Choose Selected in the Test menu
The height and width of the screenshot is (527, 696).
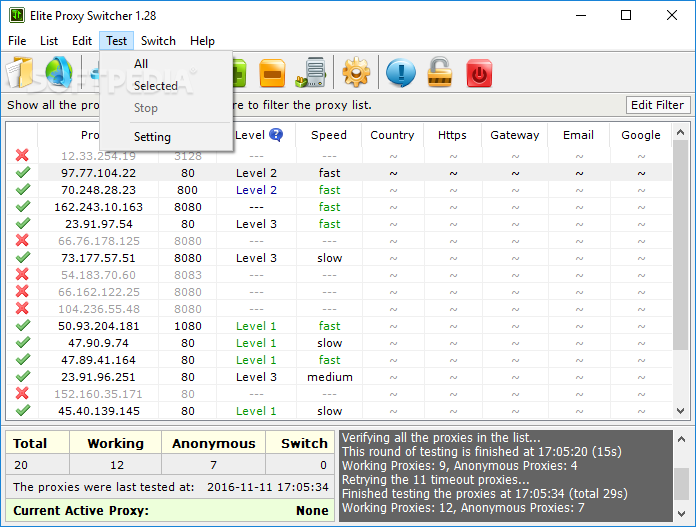pos(166,86)
